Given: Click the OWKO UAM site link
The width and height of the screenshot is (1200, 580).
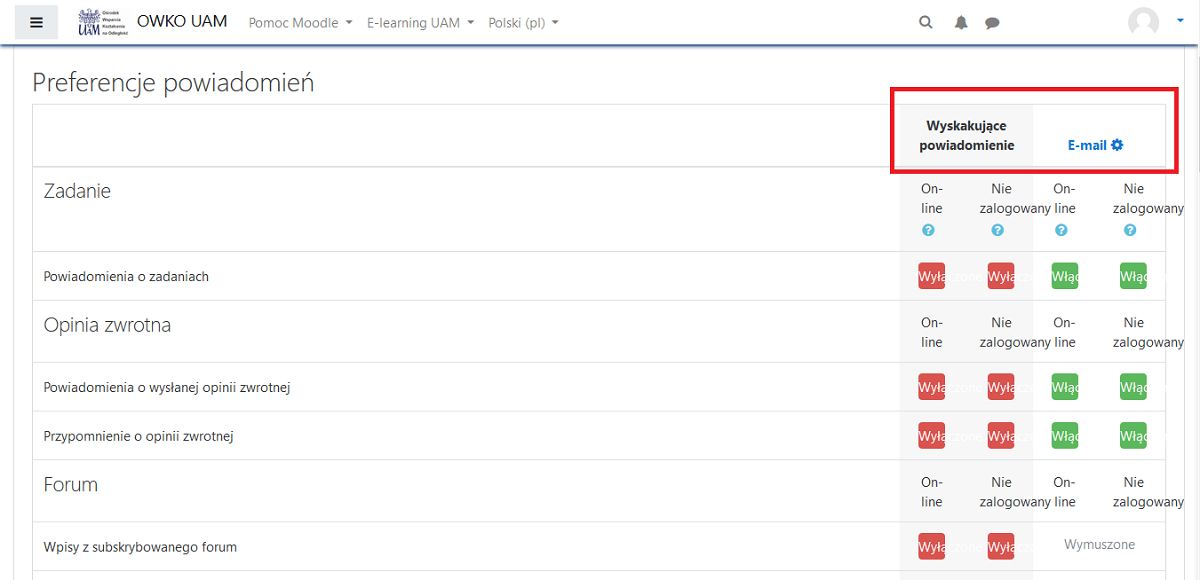Looking at the screenshot, I should click(x=181, y=20).
